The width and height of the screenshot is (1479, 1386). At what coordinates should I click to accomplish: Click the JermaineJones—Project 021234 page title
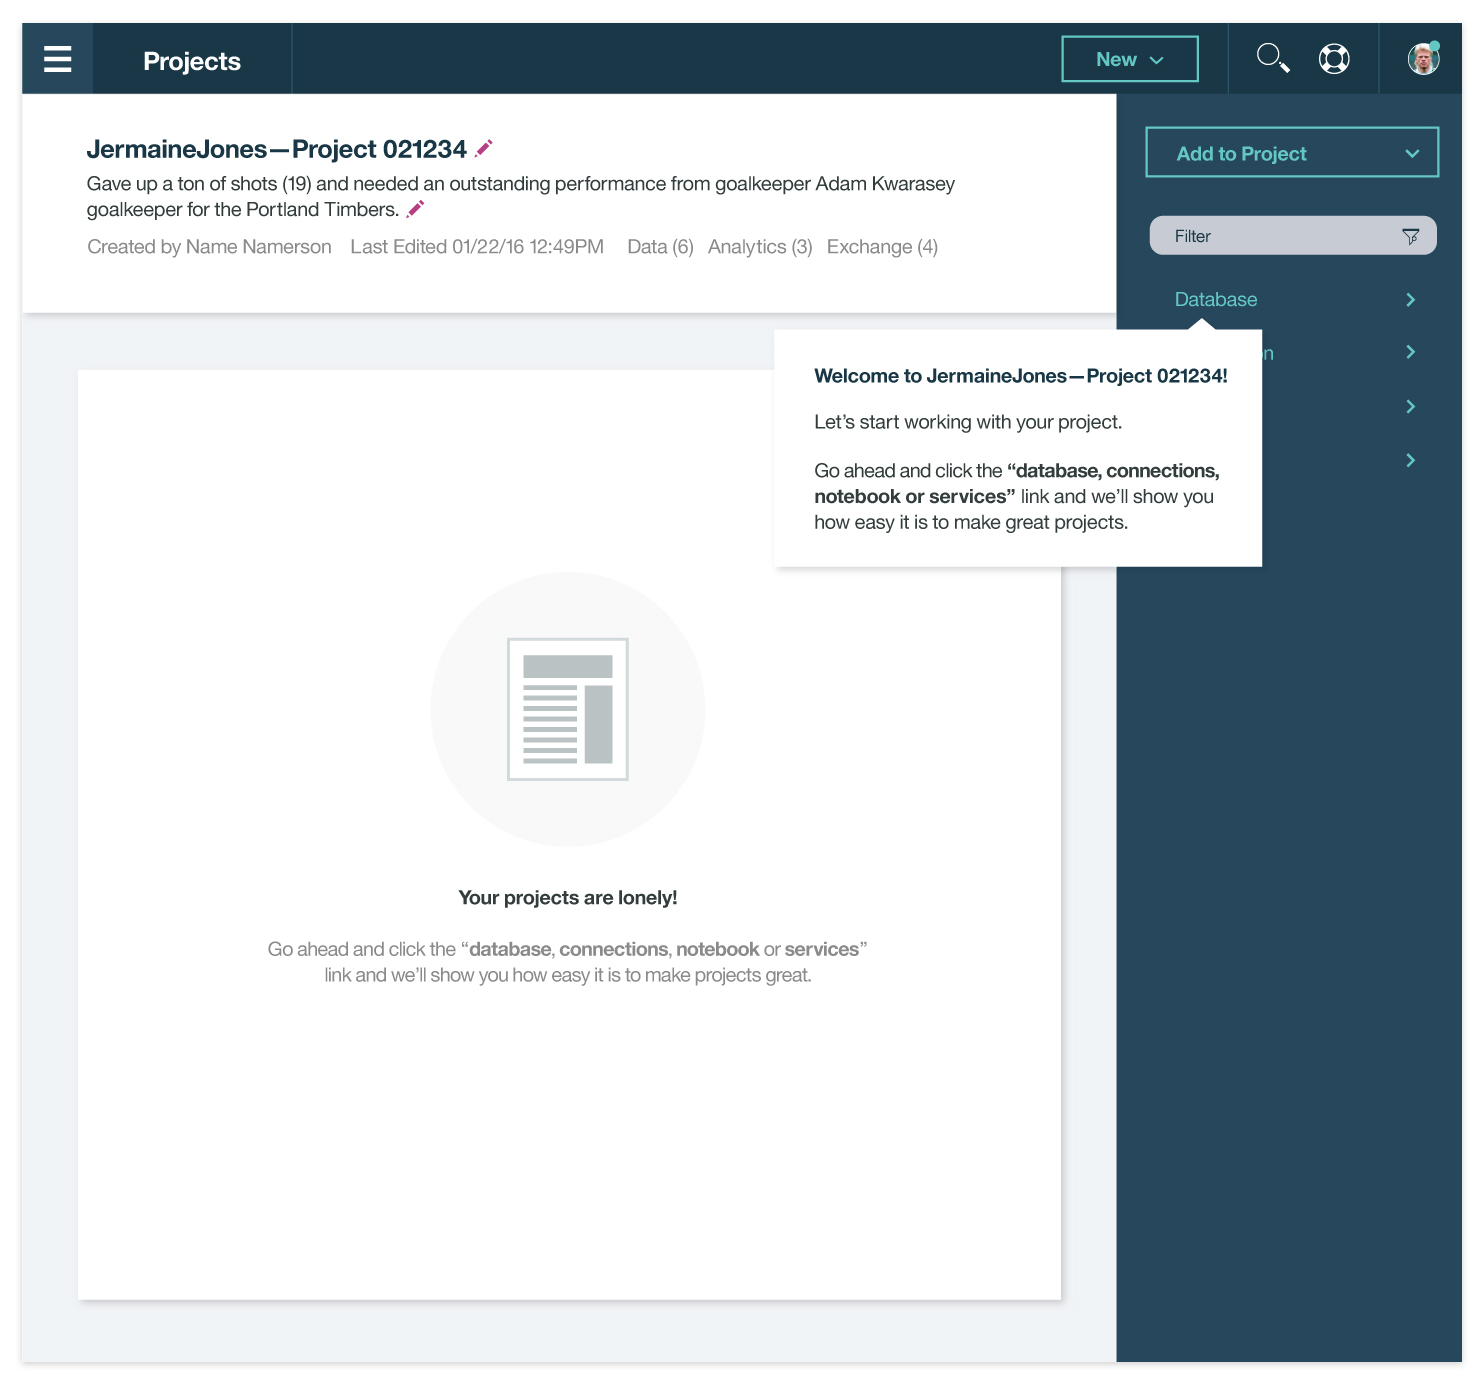point(277,149)
